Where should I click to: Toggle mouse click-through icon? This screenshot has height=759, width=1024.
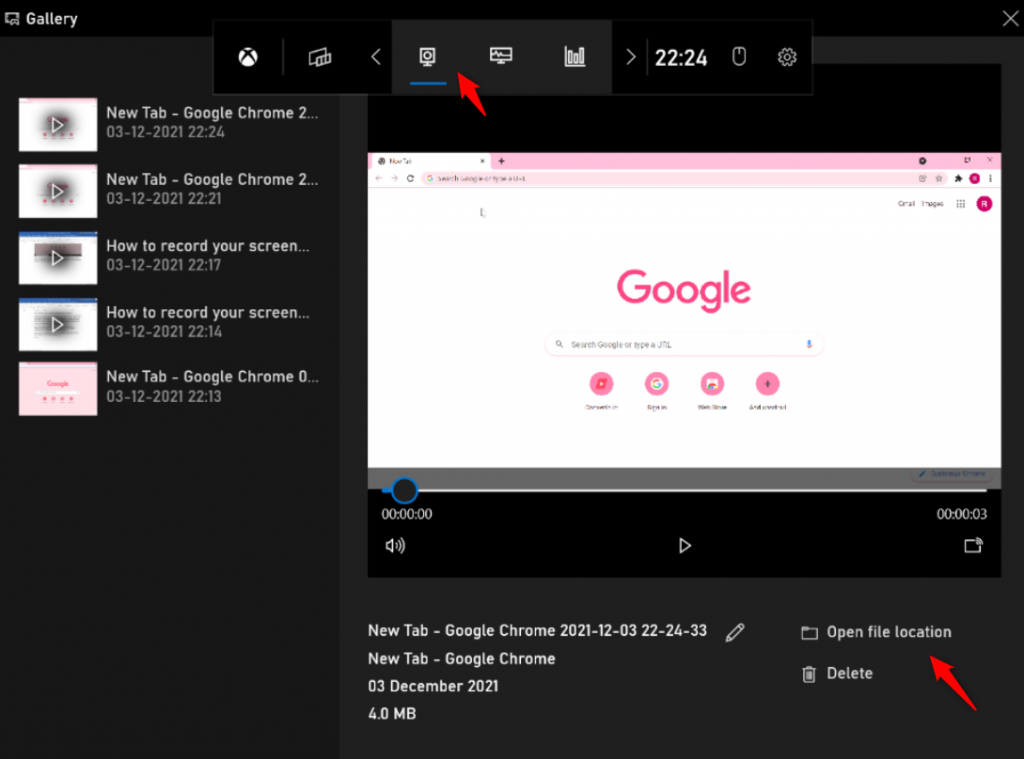(x=739, y=57)
